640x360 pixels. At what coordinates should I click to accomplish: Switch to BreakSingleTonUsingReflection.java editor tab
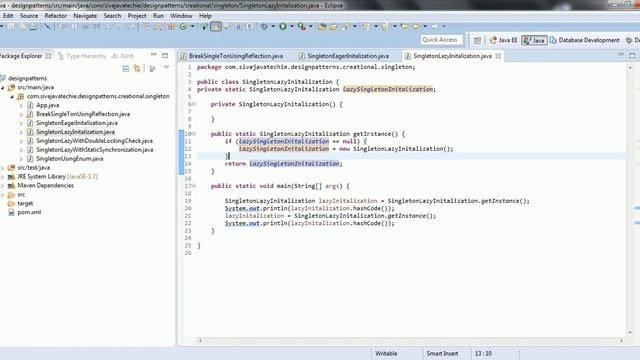point(232,56)
